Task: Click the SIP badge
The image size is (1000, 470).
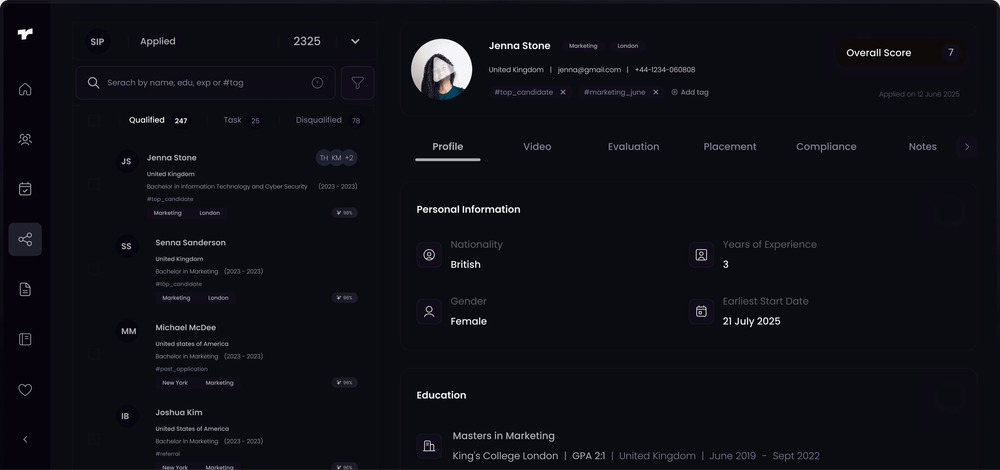Action: tap(98, 41)
